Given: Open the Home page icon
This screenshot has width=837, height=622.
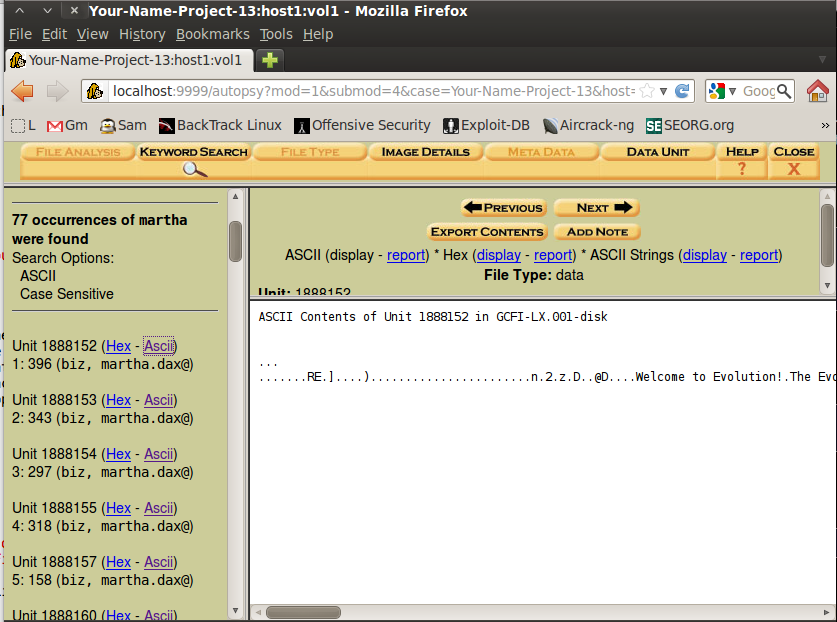Looking at the screenshot, I should tap(817, 91).
